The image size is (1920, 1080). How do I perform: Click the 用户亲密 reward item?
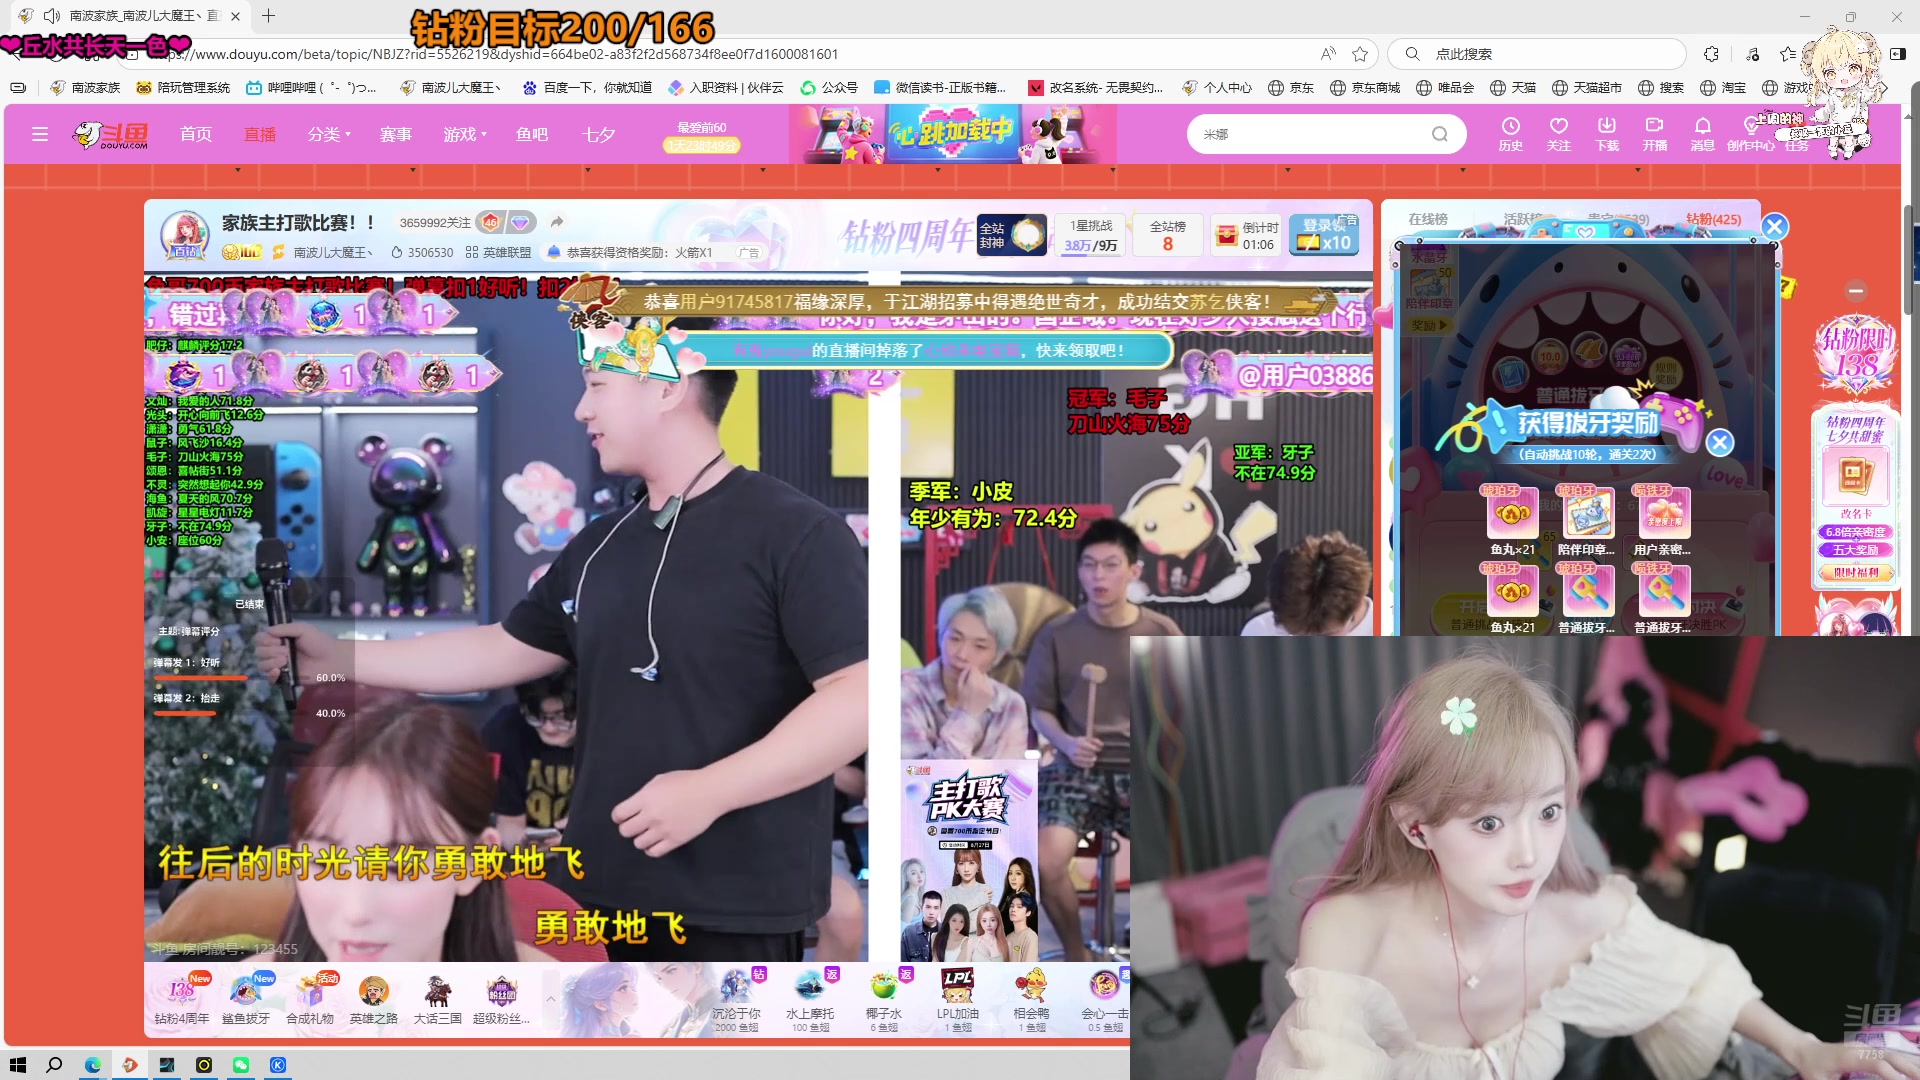click(1663, 520)
